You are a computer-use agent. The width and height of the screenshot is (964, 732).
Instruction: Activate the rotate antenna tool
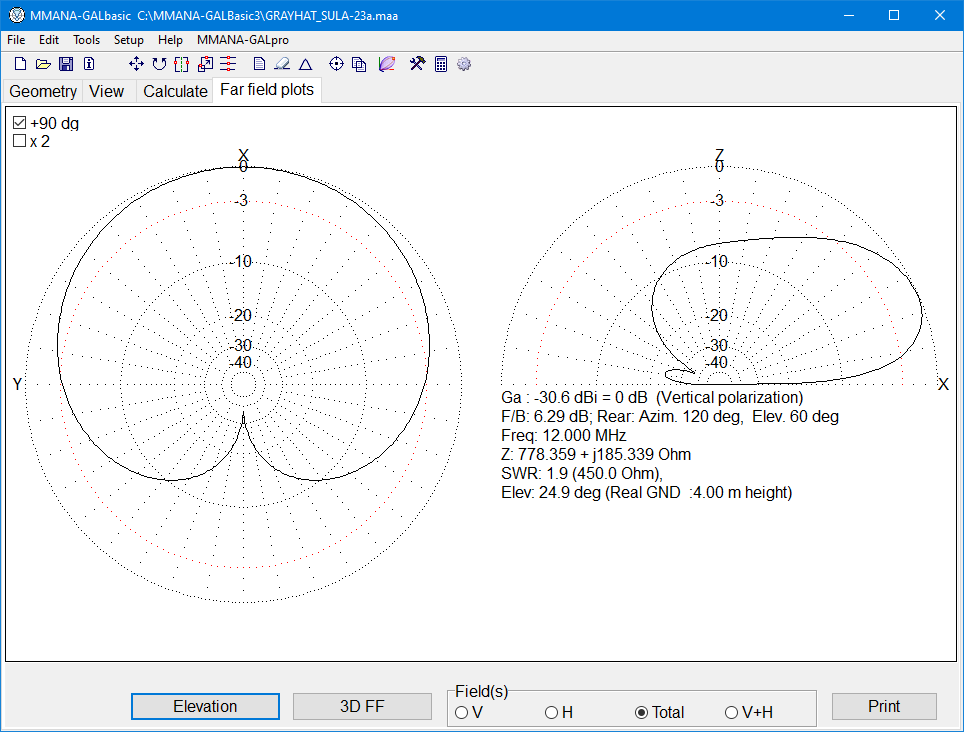(x=159, y=63)
